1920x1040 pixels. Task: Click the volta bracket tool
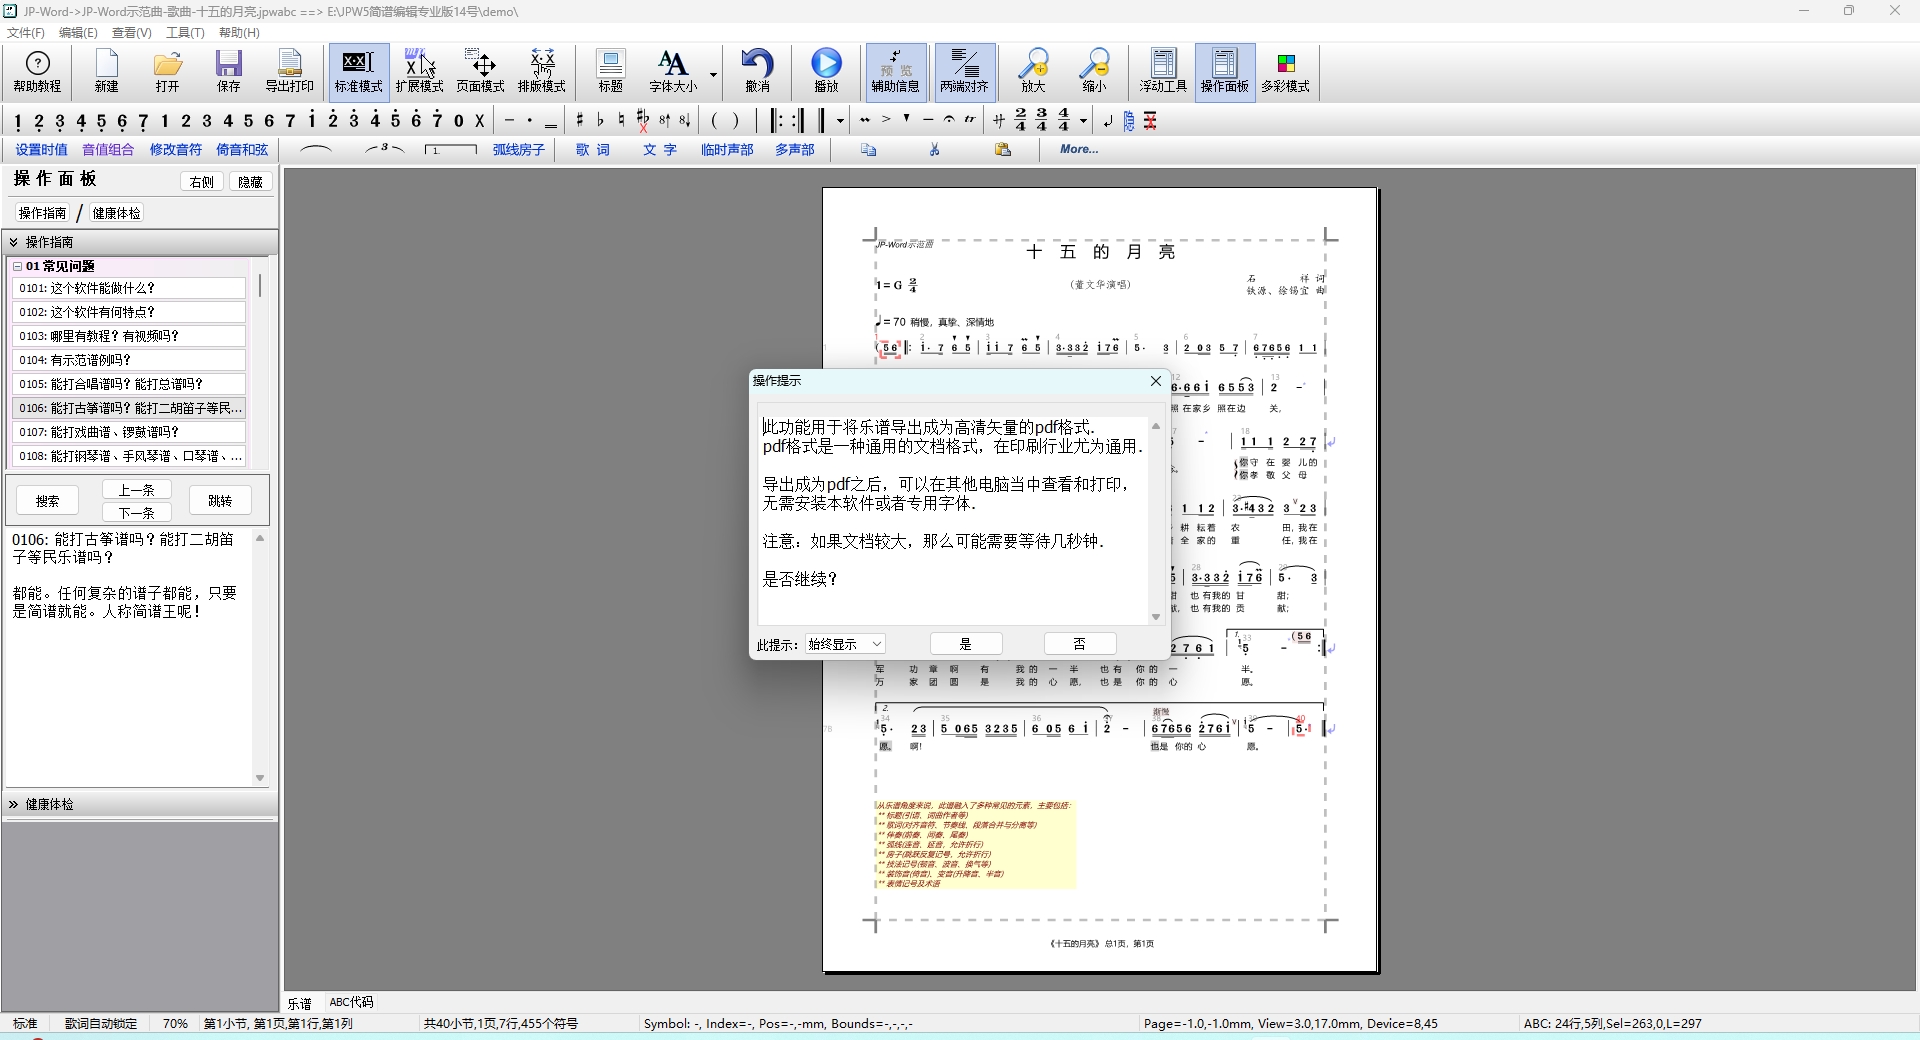click(450, 150)
